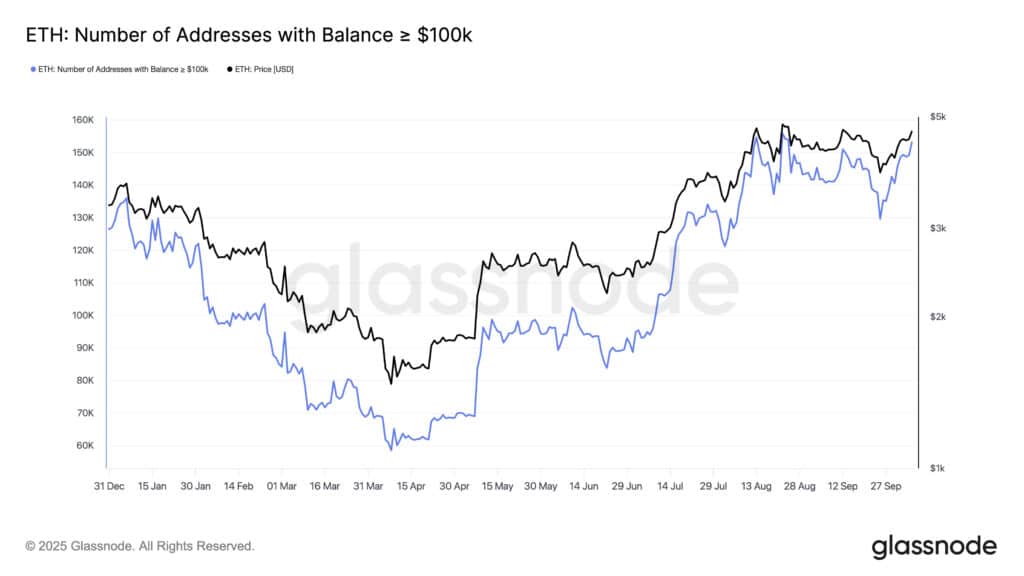Click the '160K' left axis label
The width and height of the screenshot is (1024, 576).
click(x=83, y=120)
